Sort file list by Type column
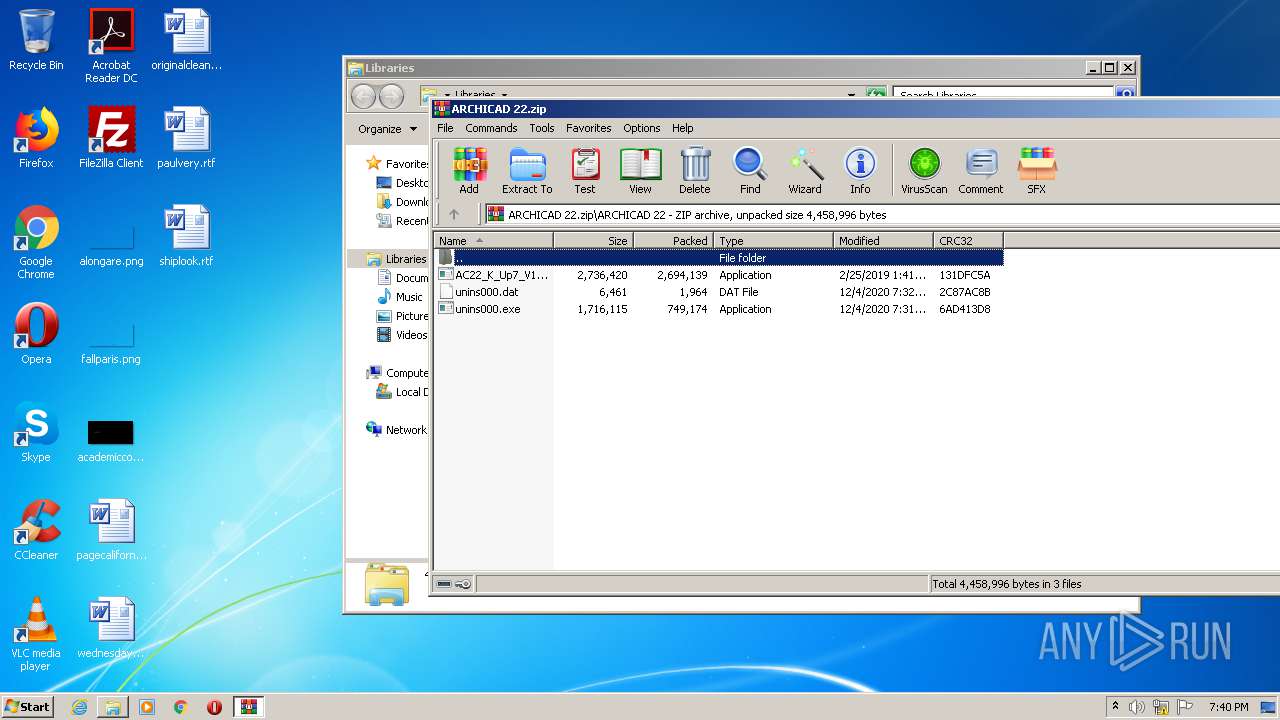 pos(774,240)
